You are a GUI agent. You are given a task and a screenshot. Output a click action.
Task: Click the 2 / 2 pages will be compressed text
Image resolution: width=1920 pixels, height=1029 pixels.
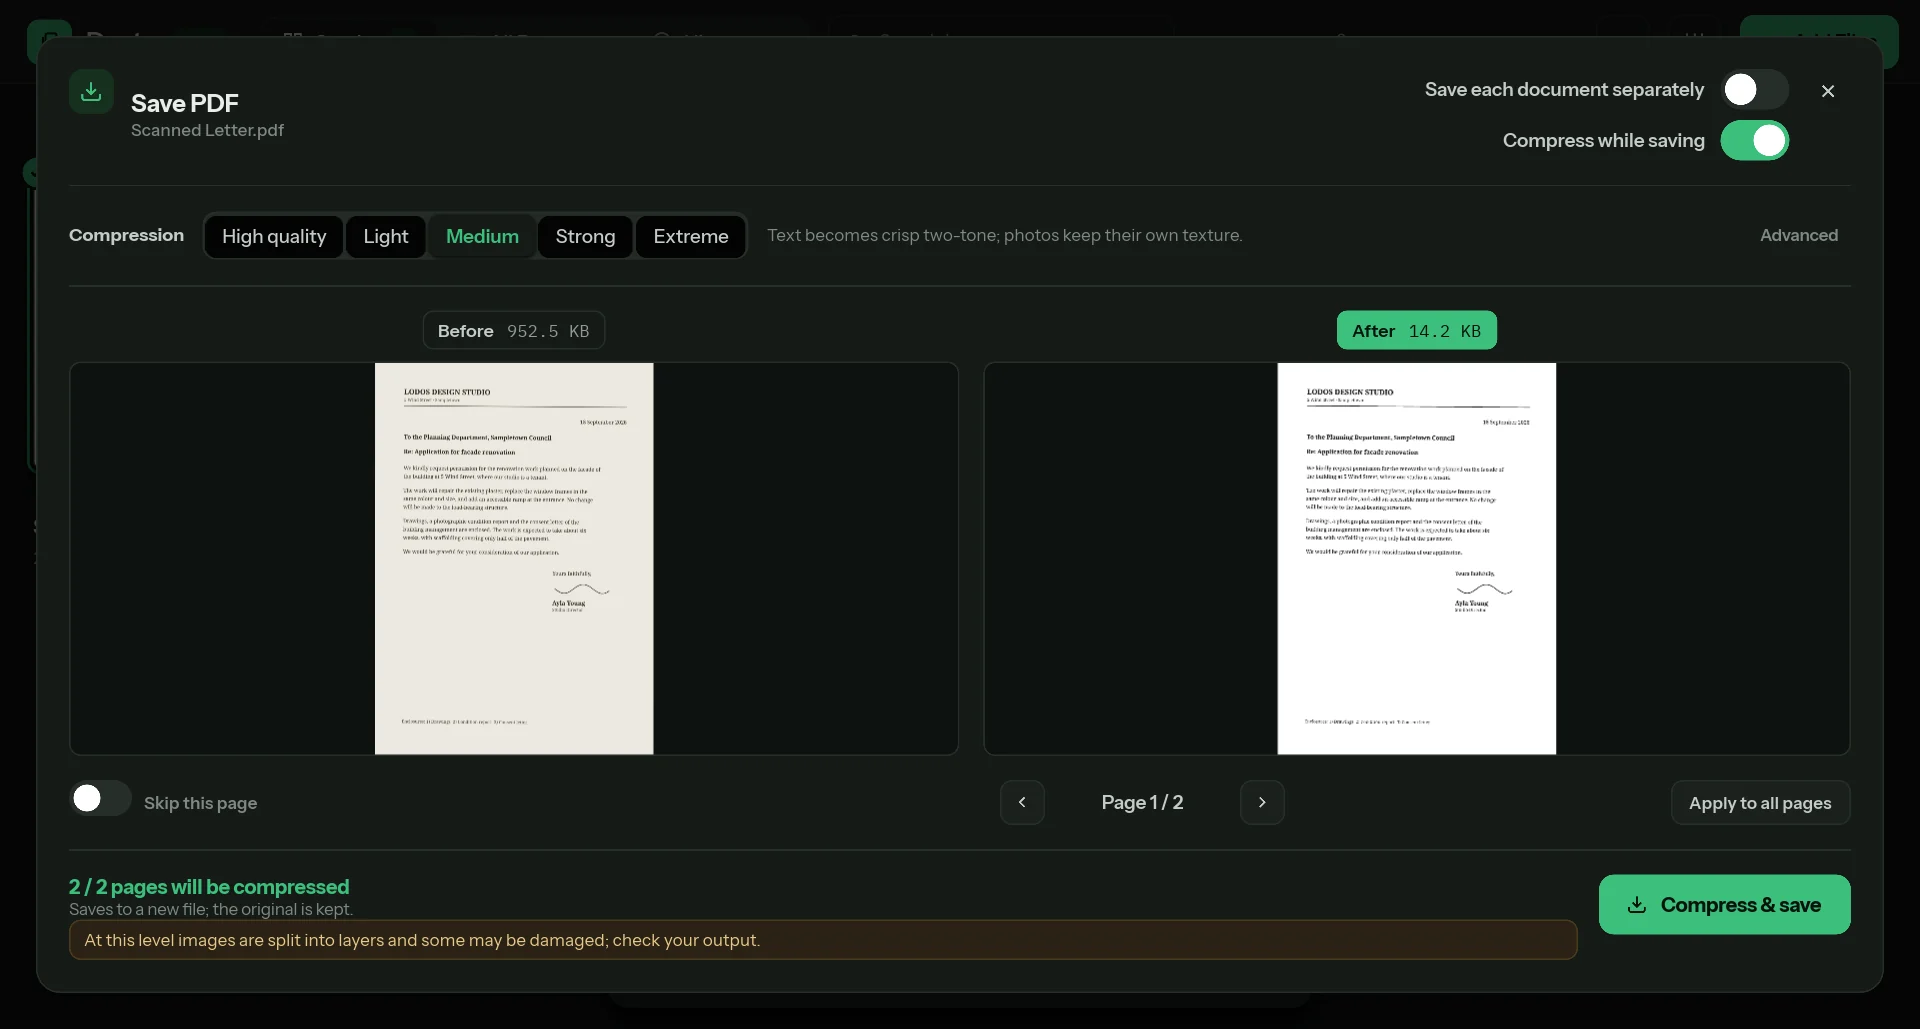pos(209,887)
